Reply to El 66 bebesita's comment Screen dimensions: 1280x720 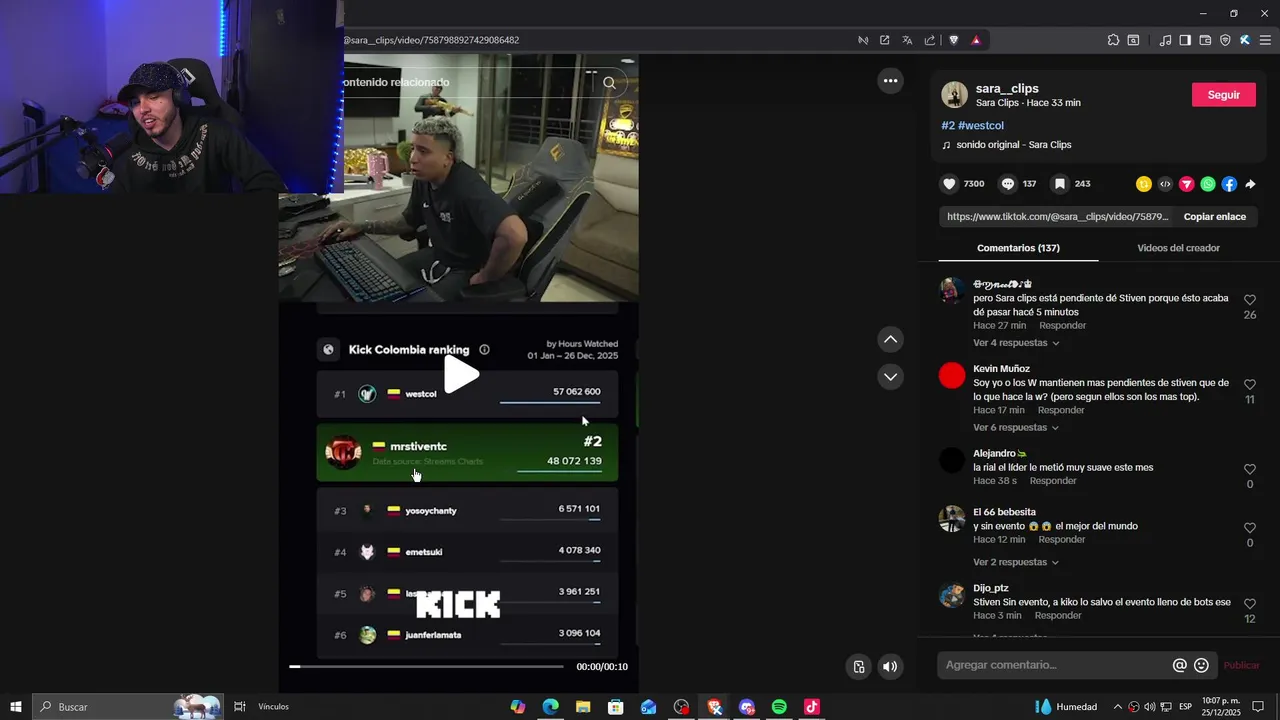tap(1062, 540)
